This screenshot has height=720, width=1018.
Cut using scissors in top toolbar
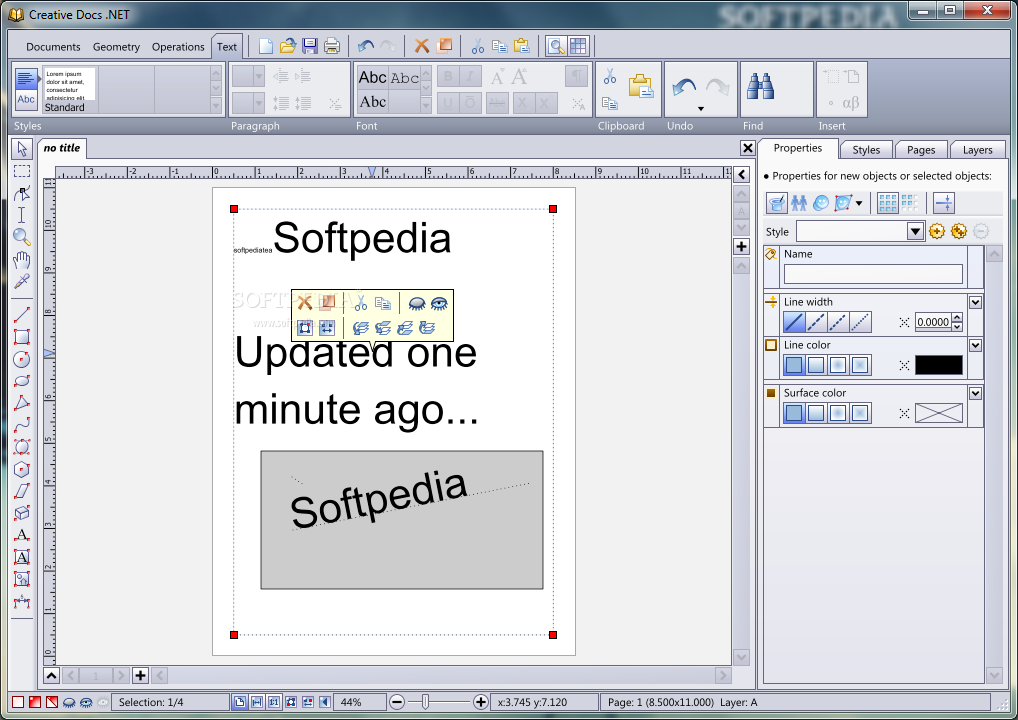coord(478,46)
